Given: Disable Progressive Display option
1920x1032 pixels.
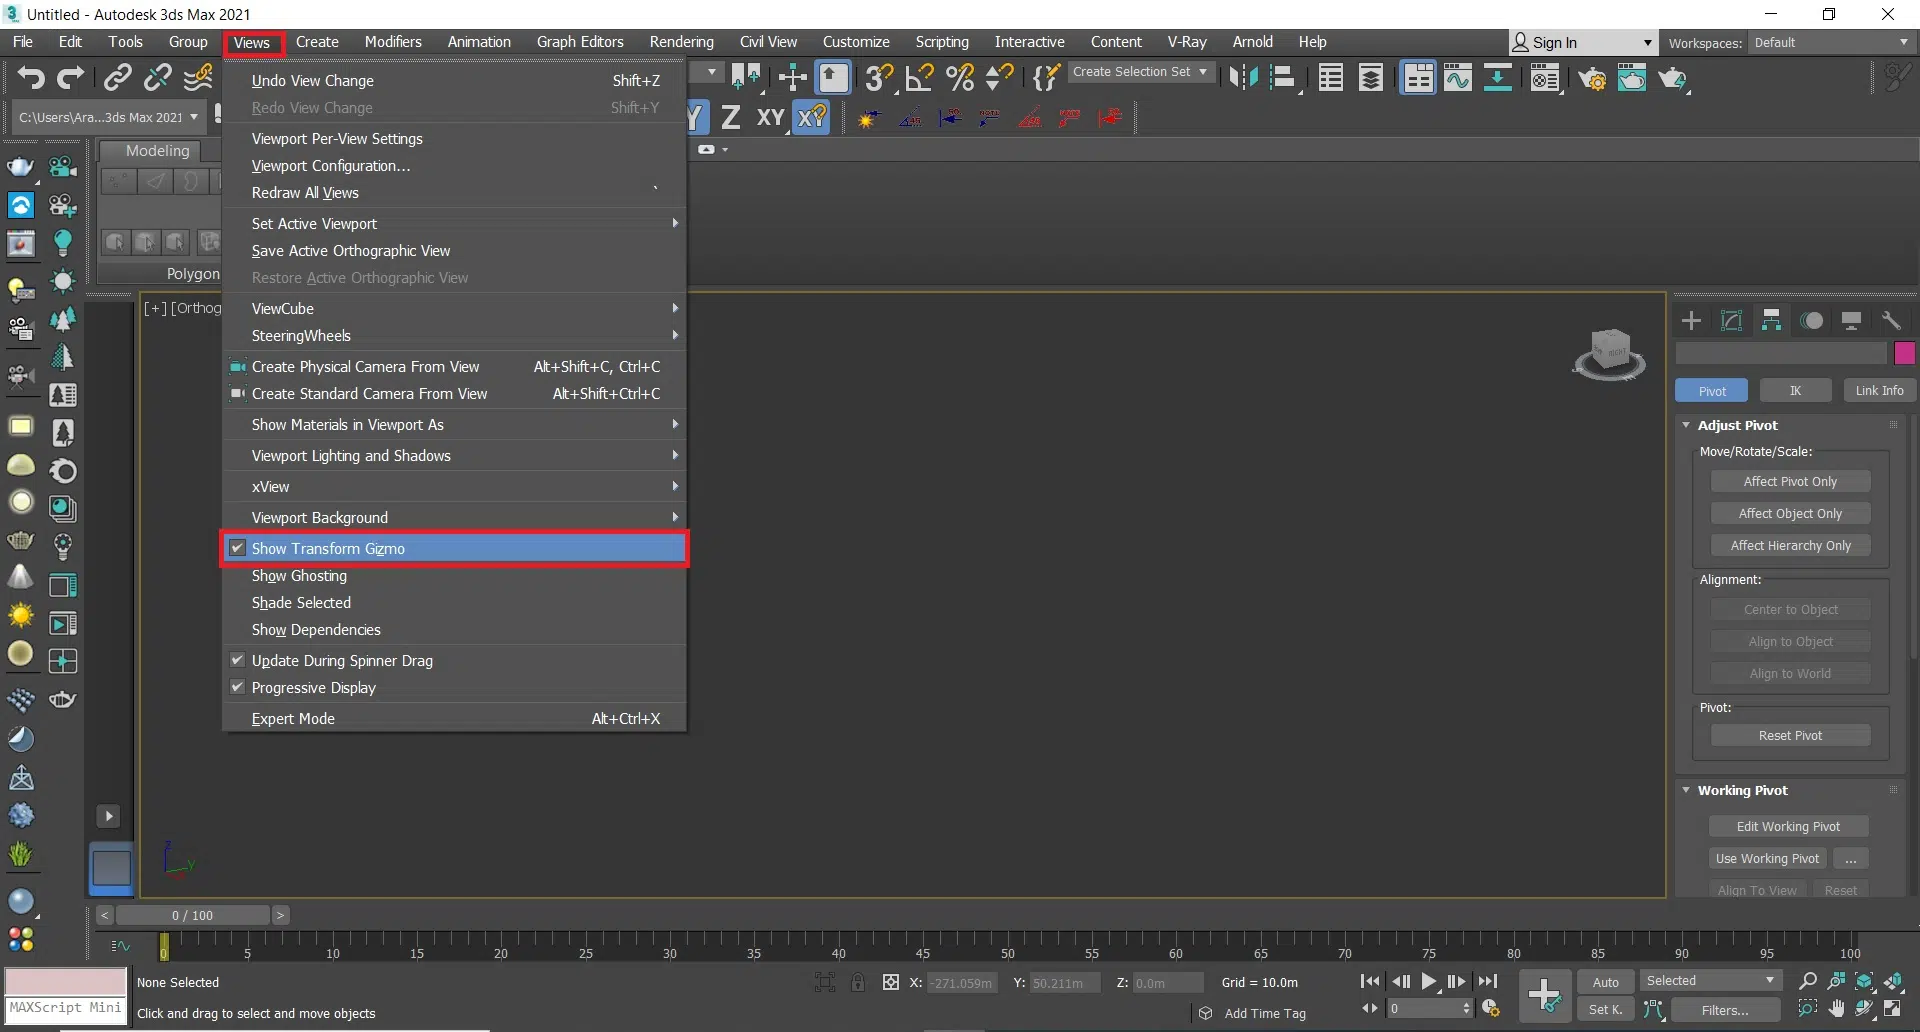Looking at the screenshot, I should pyautogui.click(x=313, y=688).
